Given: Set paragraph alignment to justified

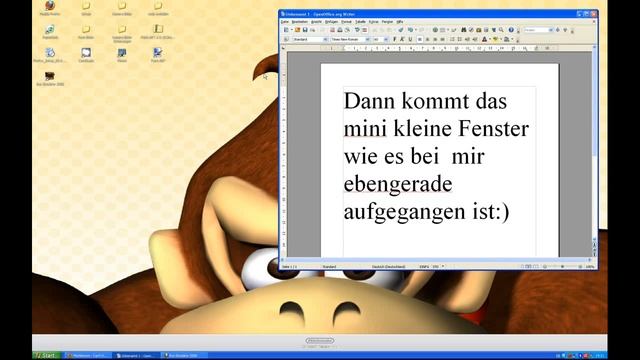Looking at the screenshot, I should pos(443,39).
